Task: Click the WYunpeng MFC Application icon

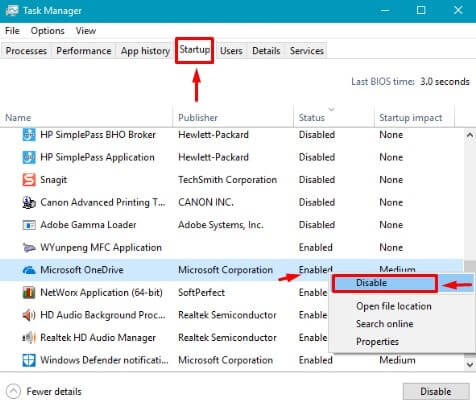Action: (x=29, y=248)
